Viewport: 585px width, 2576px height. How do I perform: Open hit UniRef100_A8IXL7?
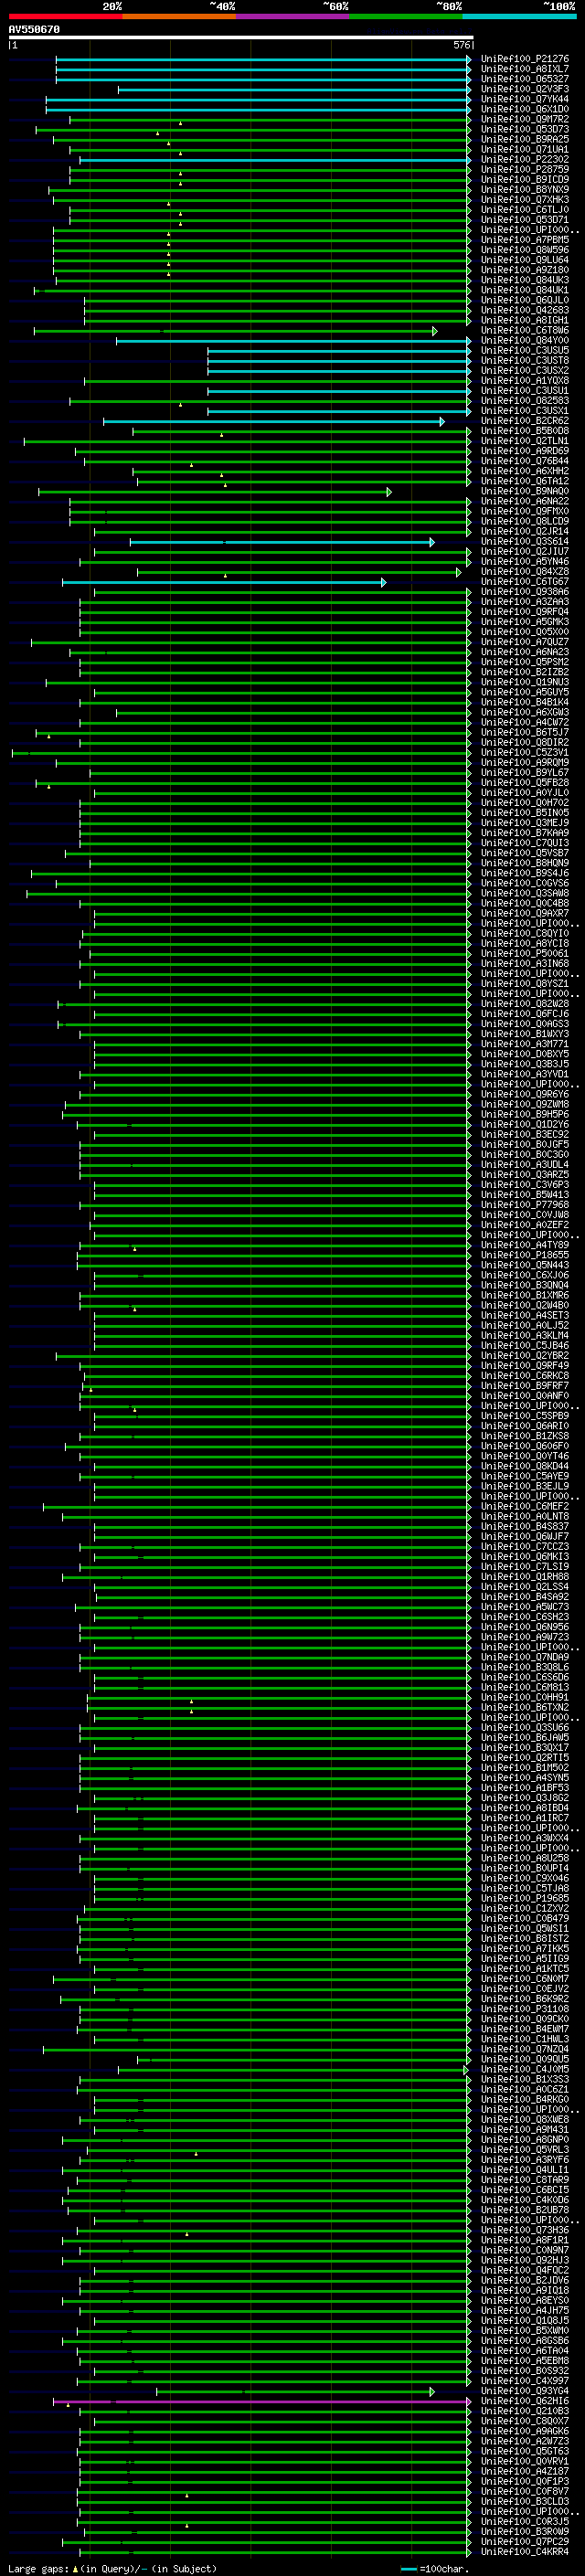(x=524, y=69)
